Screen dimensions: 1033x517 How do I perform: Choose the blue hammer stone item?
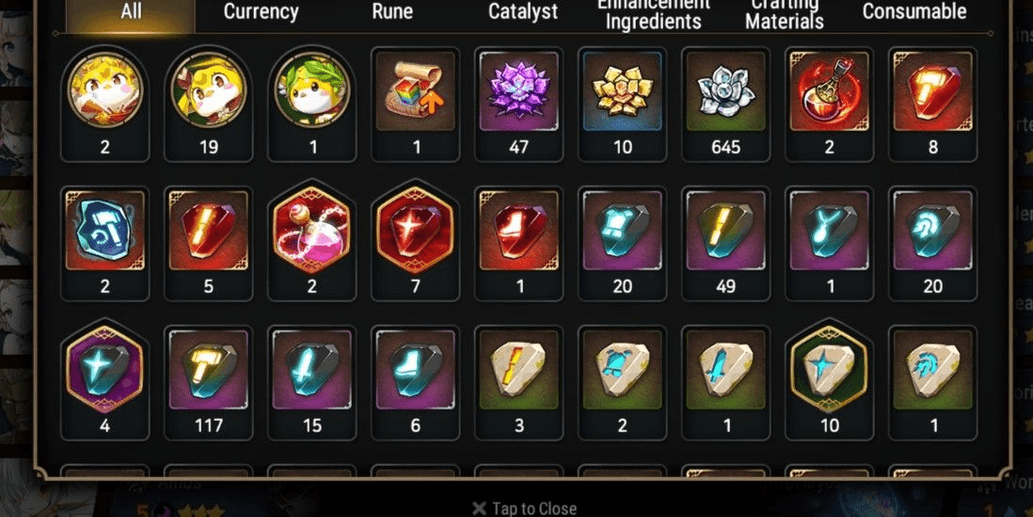coord(105,244)
